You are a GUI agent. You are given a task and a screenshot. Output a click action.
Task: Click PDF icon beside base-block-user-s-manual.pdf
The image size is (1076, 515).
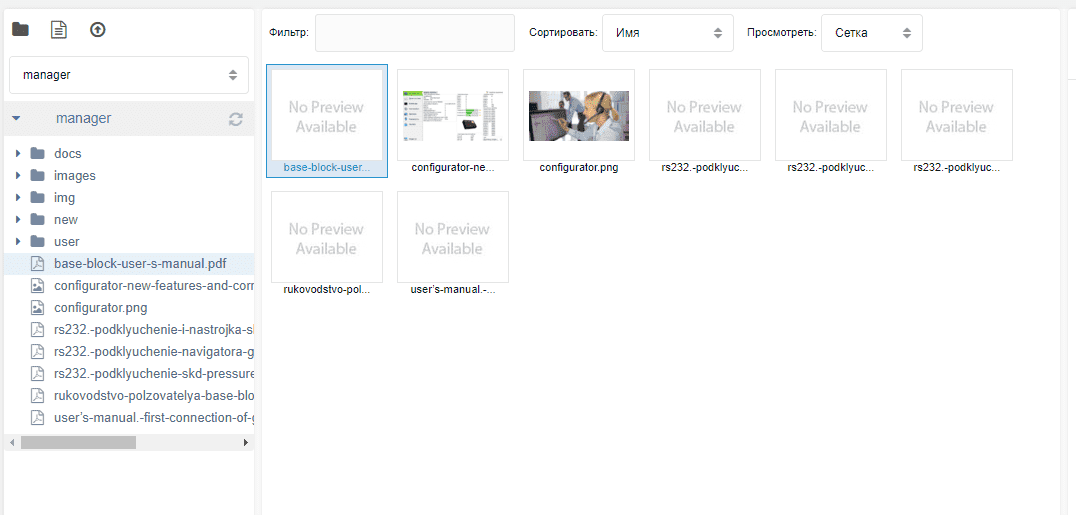pyautogui.click(x=38, y=264)
